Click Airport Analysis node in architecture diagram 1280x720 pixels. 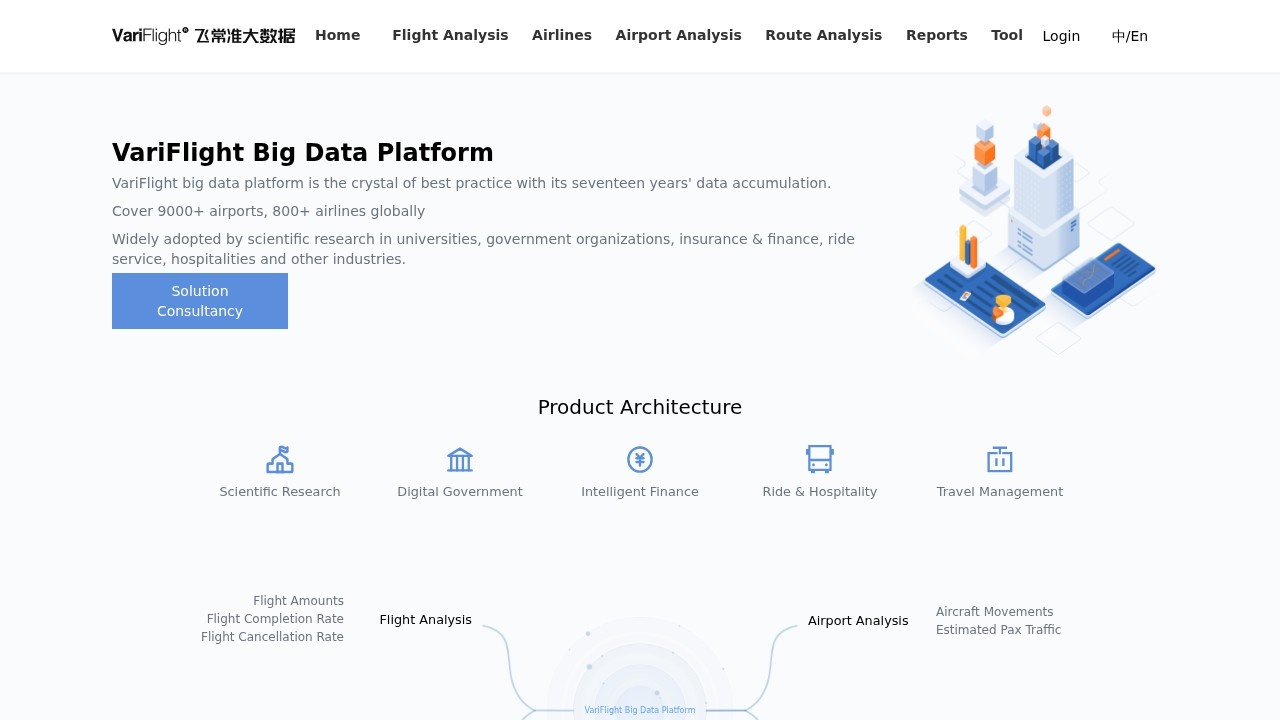858,621
